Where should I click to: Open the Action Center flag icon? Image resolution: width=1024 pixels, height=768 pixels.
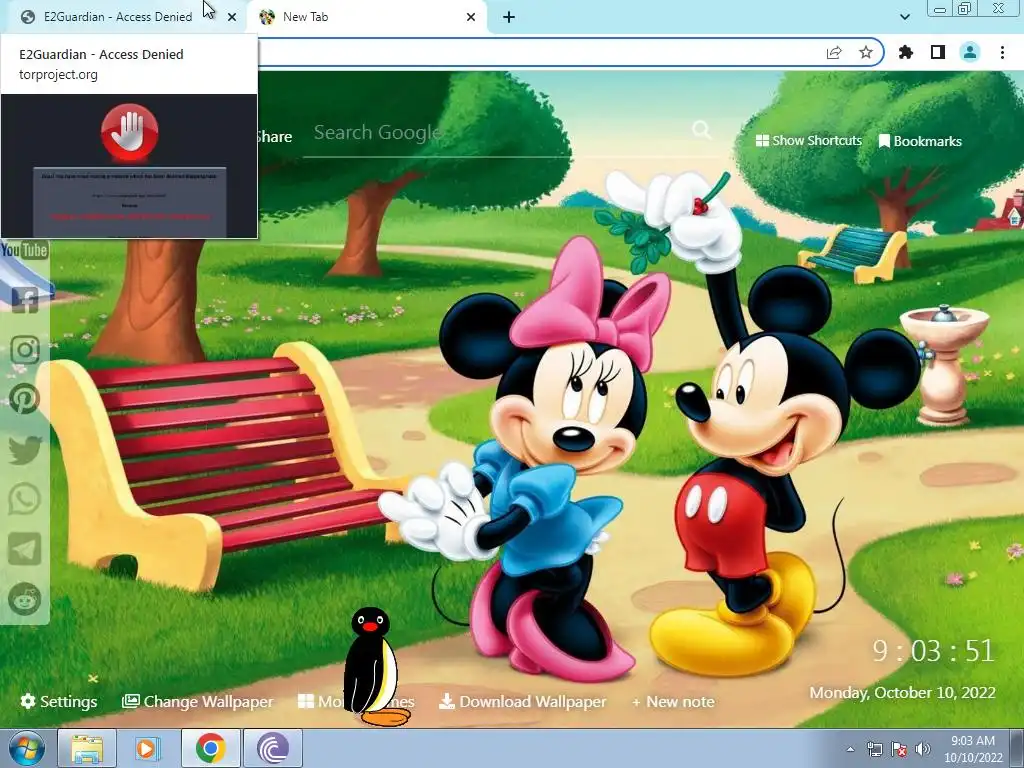click(x=899, y=749)
